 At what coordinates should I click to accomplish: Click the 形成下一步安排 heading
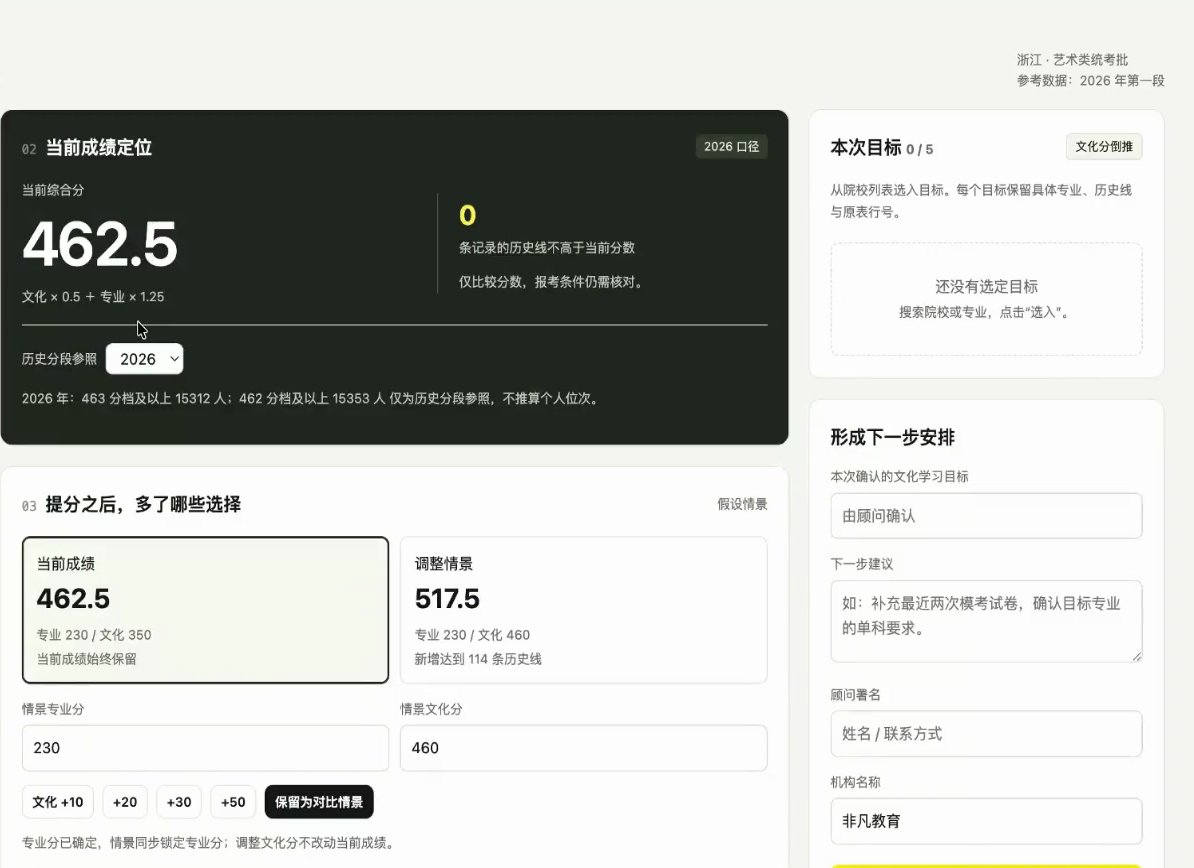coord(892,437)
